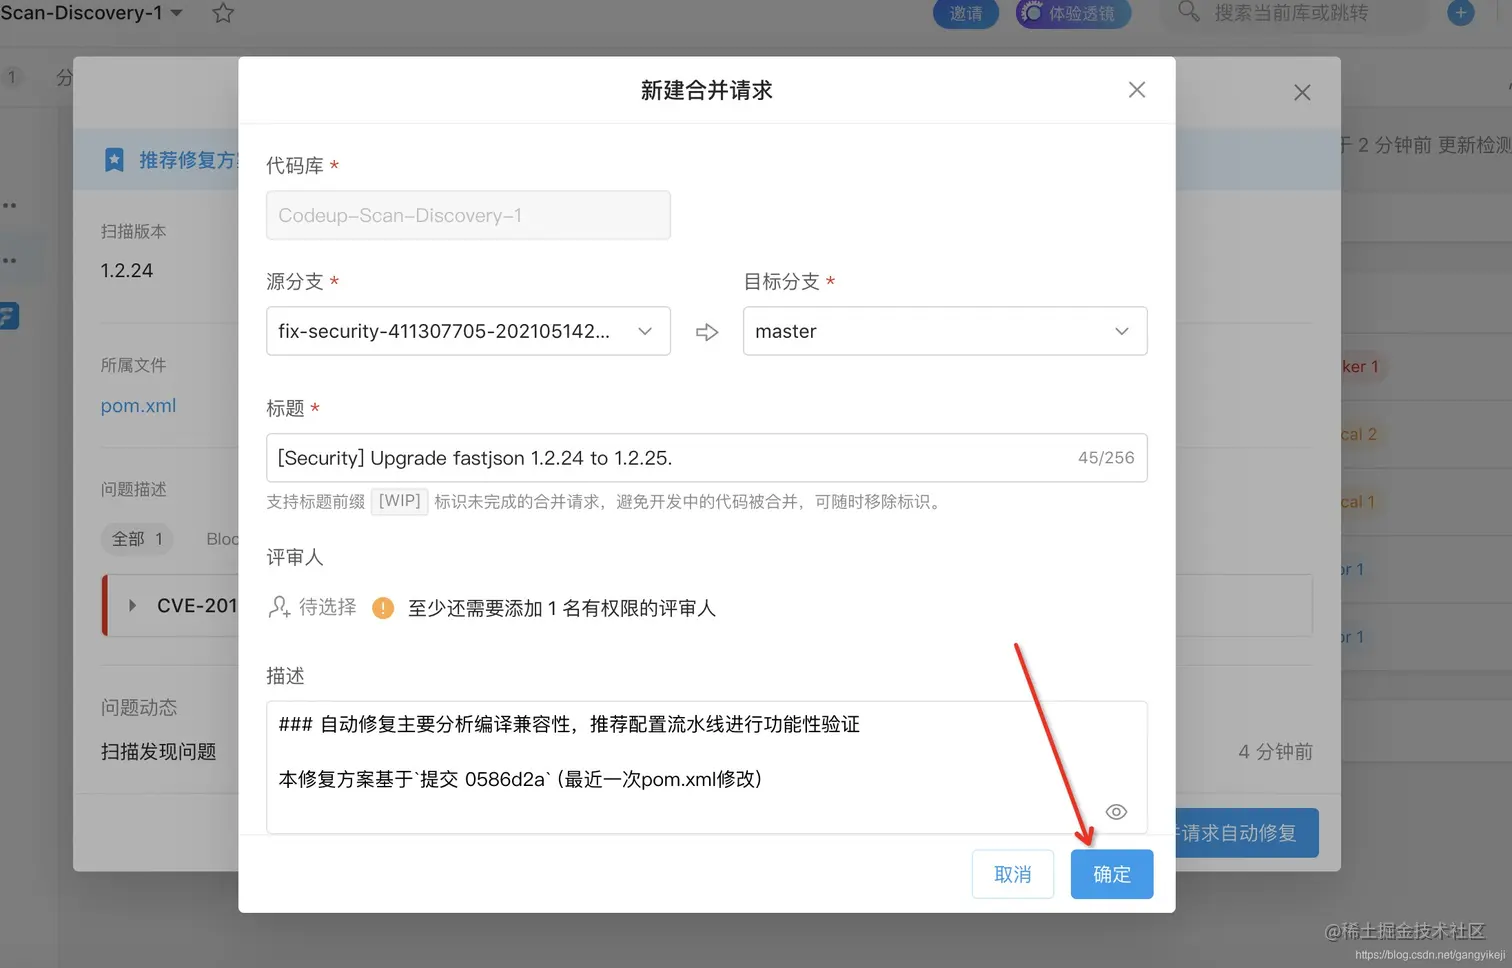Click the 搜索当前库或跳转 search box
The width and height of the screenshot is (1512, 968).
(x=1294, y=14)
